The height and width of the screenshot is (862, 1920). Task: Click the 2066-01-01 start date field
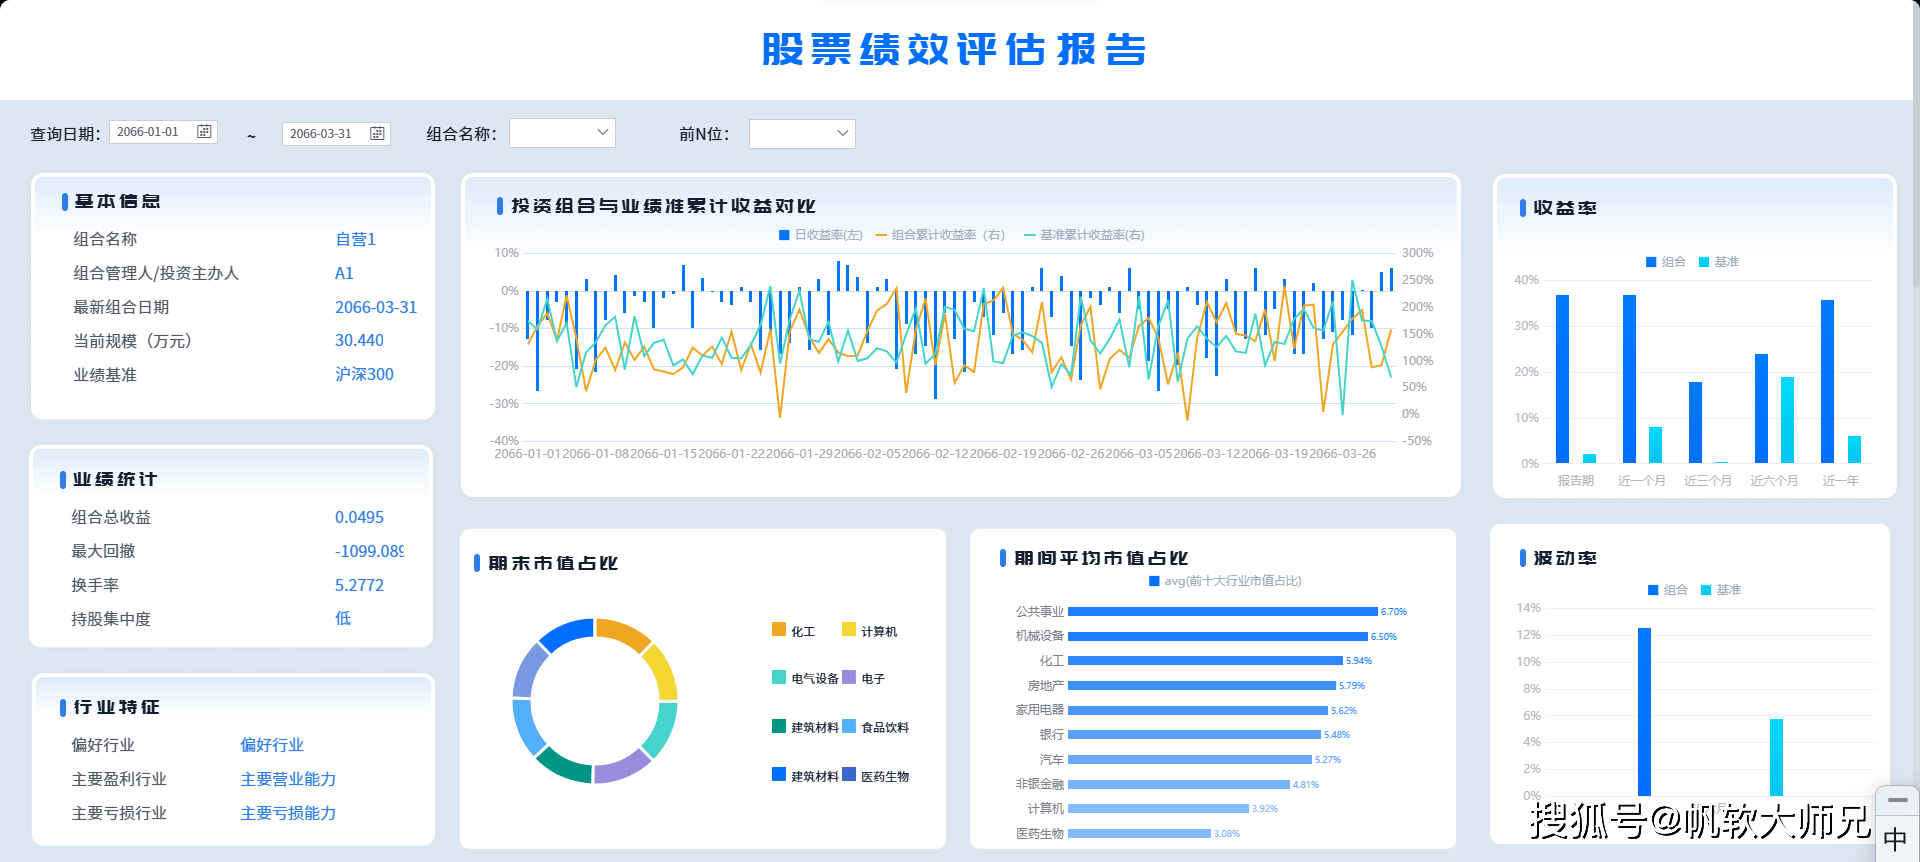click(150, 132)
